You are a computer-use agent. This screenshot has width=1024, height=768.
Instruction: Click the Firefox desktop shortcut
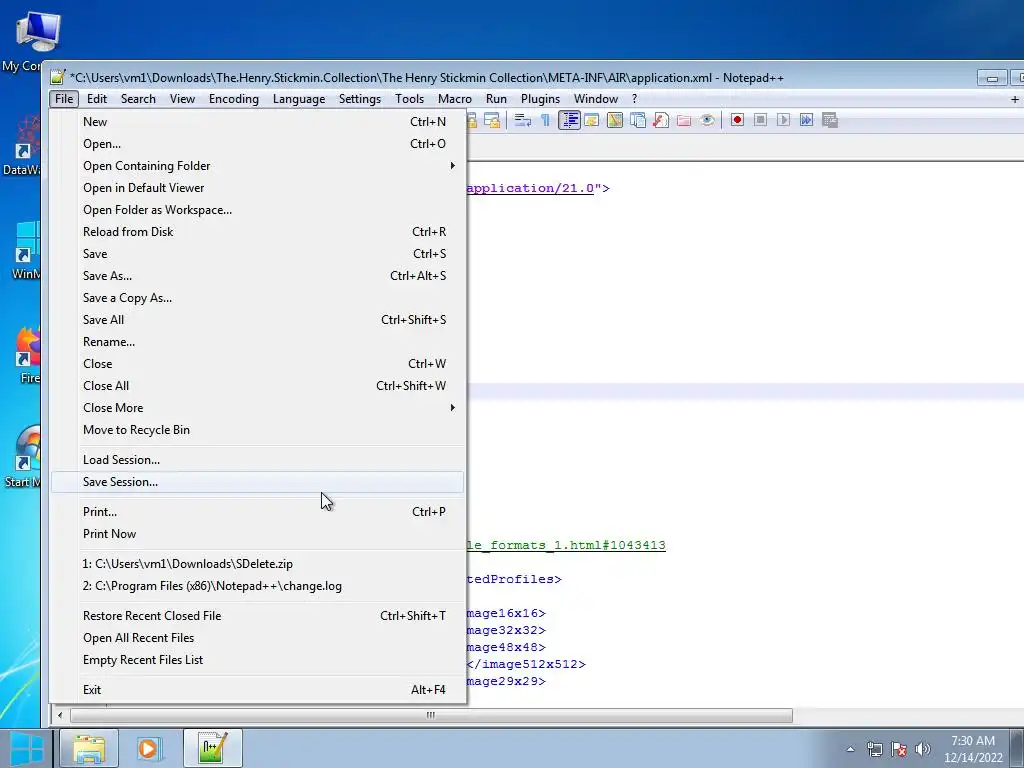pos(26,356)
